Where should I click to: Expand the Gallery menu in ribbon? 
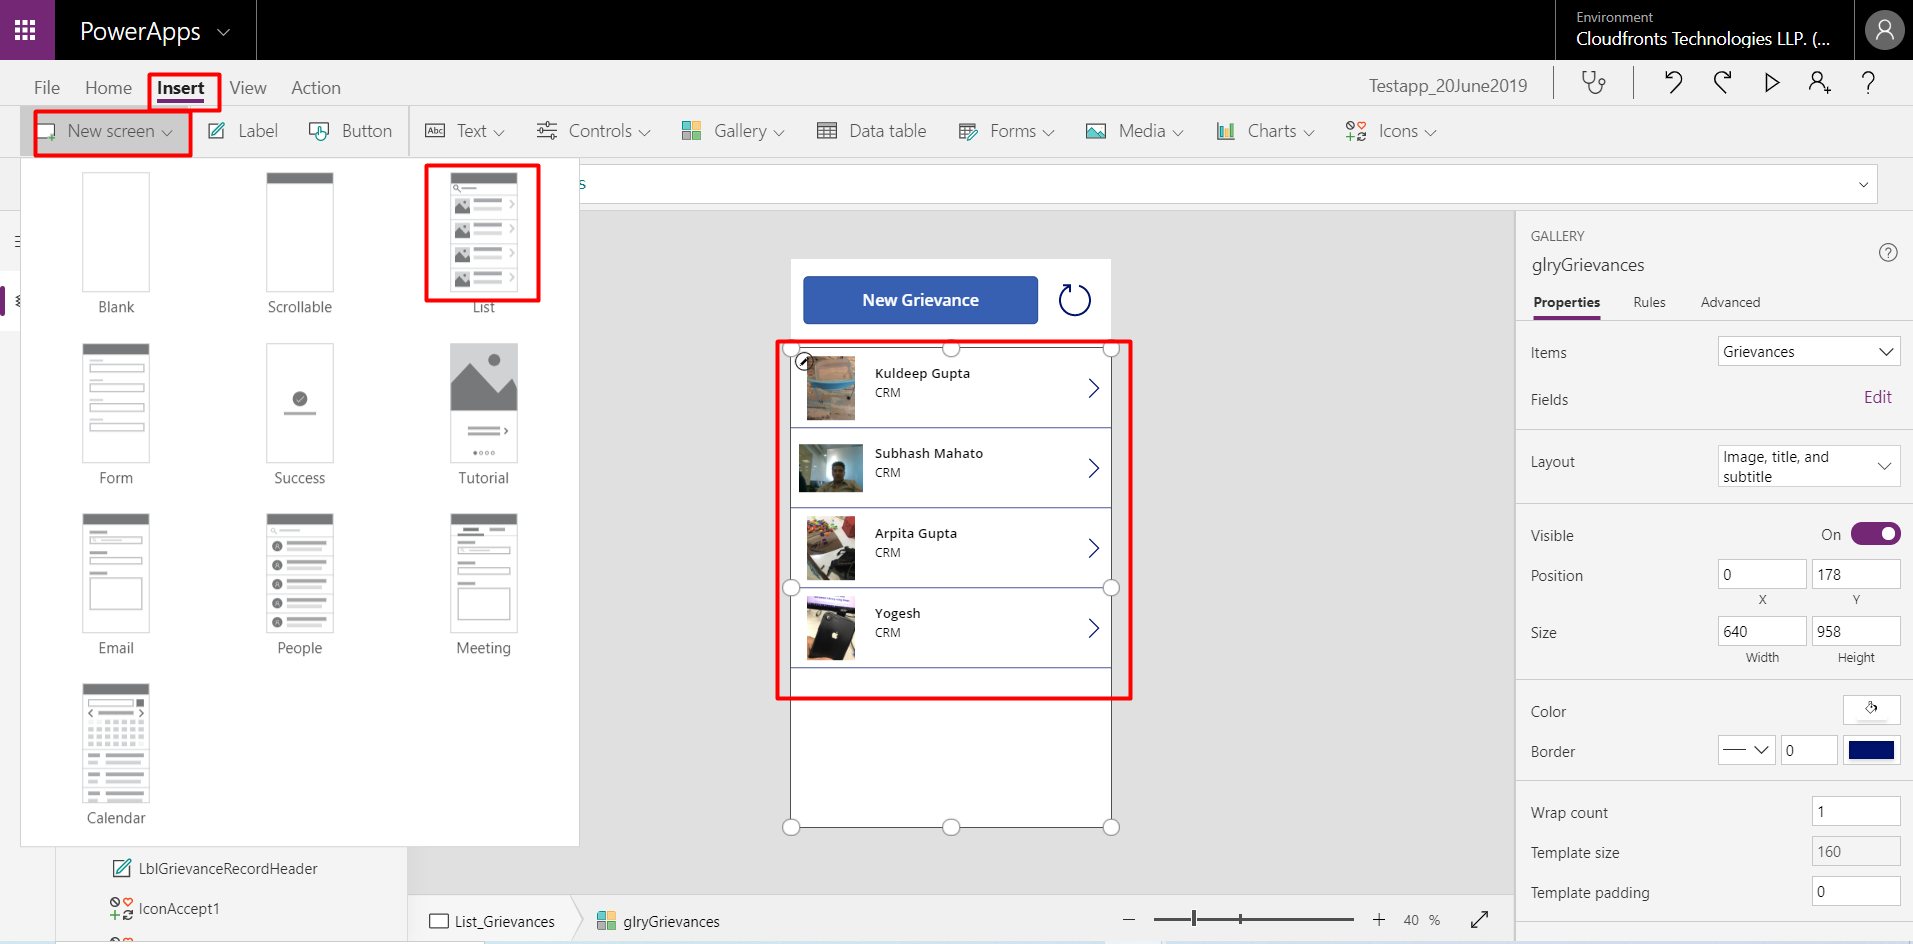point(733,131)
